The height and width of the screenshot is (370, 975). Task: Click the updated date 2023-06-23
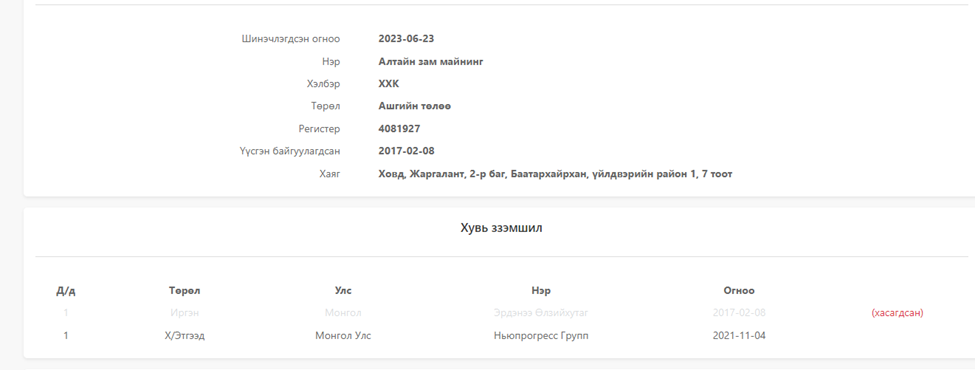pos(406,39)
